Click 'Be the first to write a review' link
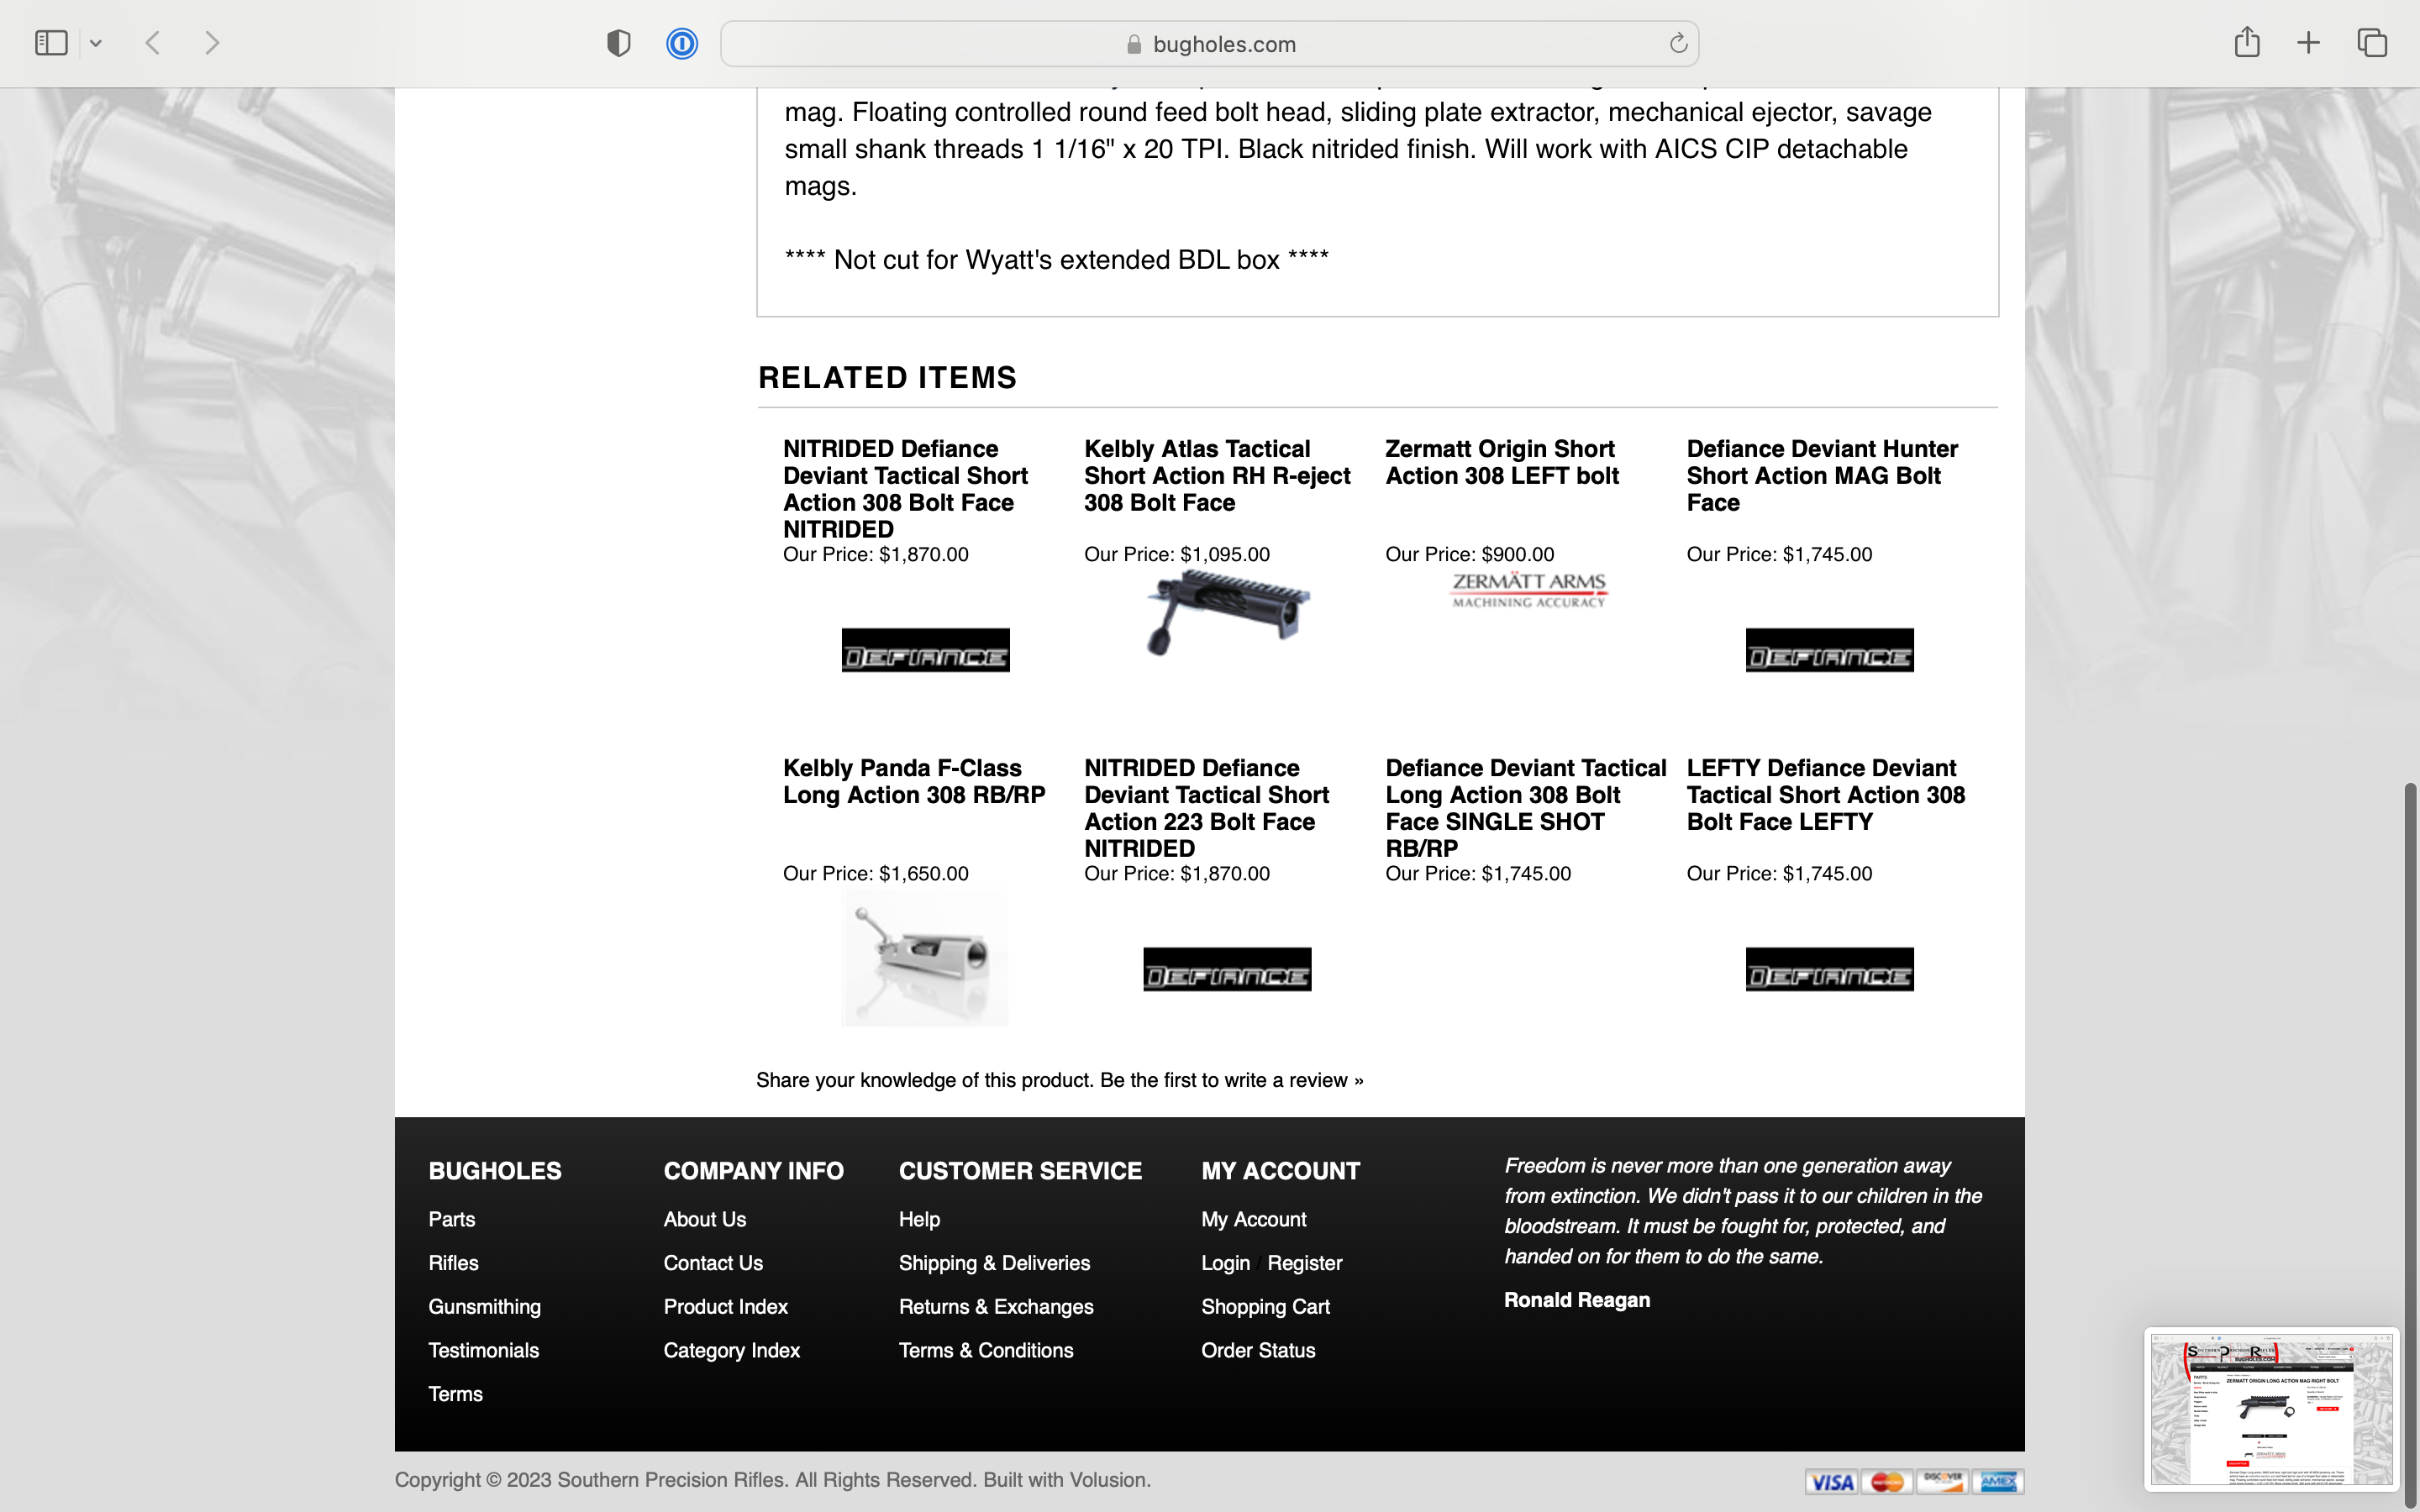 (x=1231, y=1080)
